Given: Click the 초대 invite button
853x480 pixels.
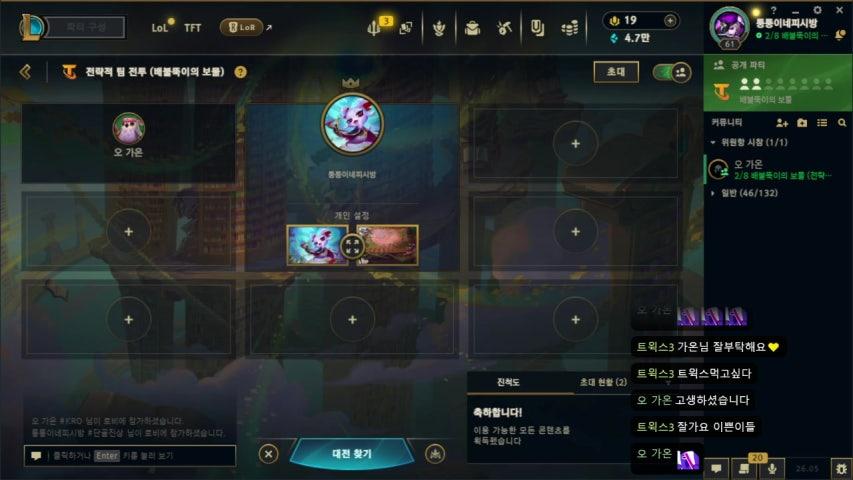Looking at the screenshot, I should coord(616,72).
